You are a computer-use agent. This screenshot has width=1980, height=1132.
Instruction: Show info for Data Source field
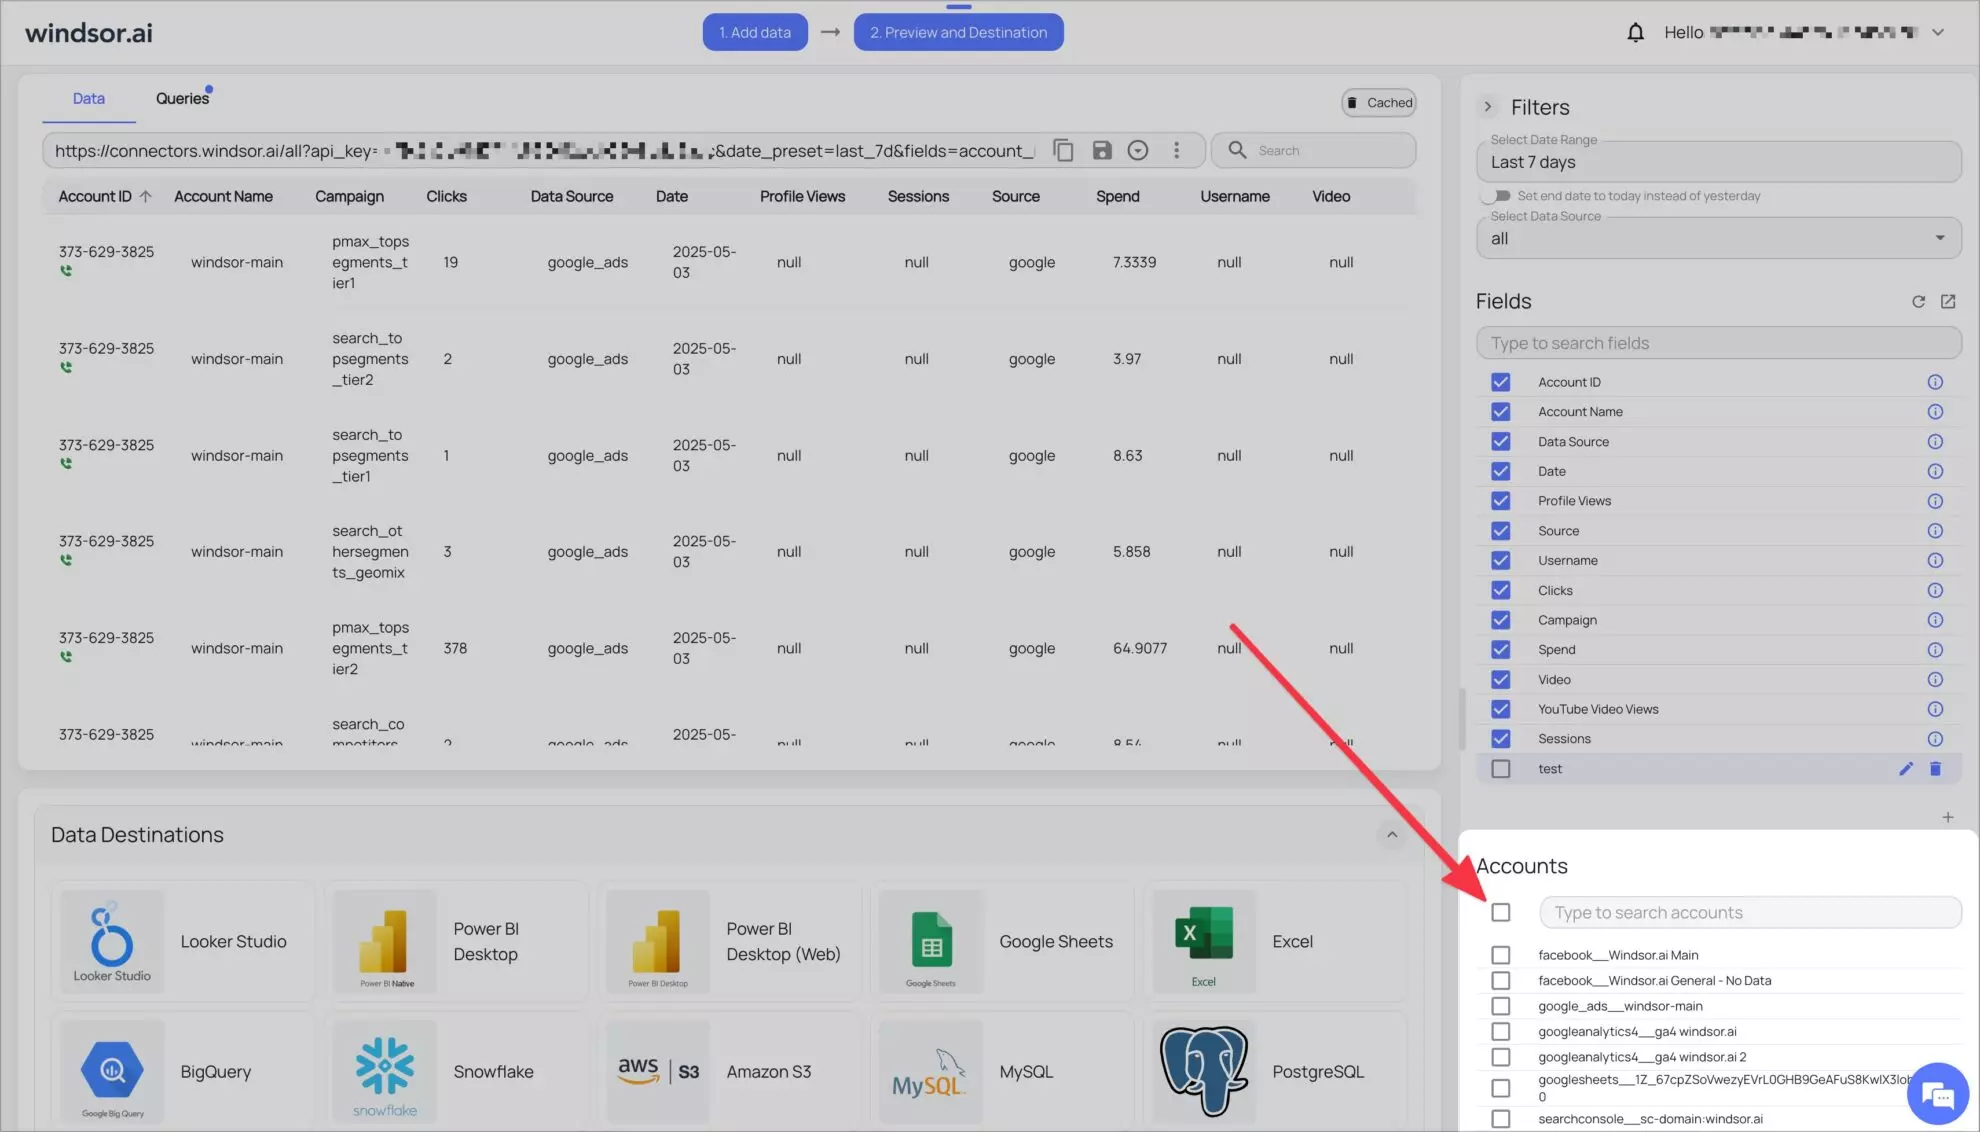[1935, 442]
